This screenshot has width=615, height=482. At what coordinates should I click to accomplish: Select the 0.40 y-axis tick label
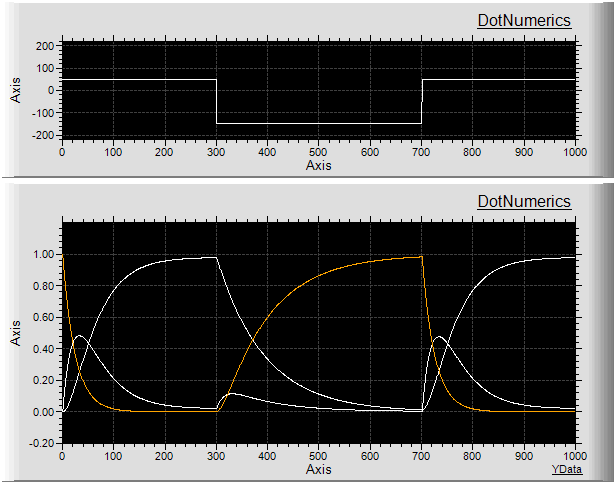point(44,349)
